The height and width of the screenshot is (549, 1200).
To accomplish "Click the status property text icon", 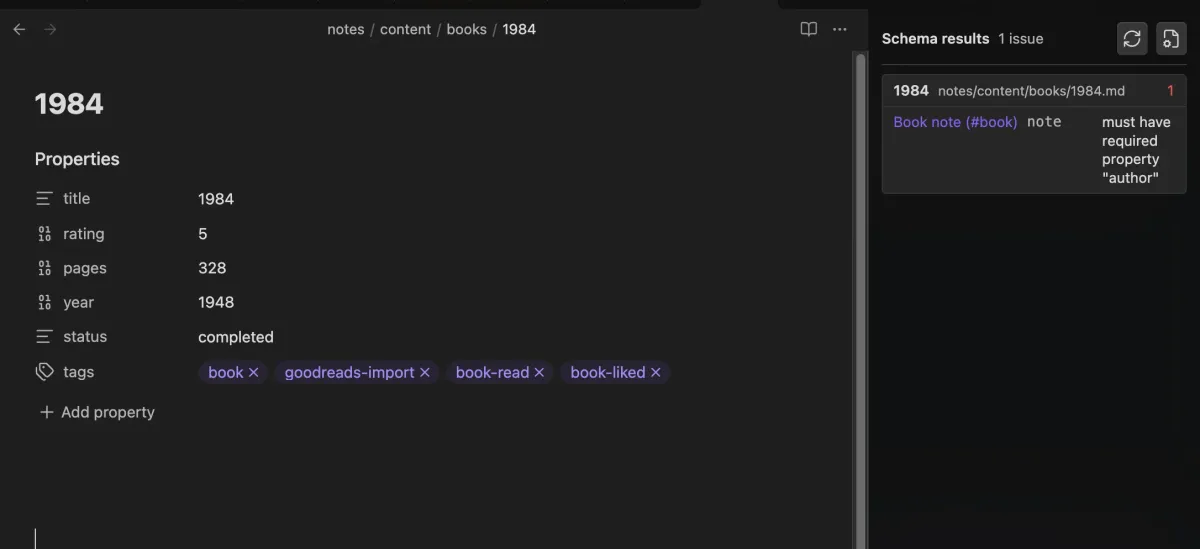I will 44,337.
